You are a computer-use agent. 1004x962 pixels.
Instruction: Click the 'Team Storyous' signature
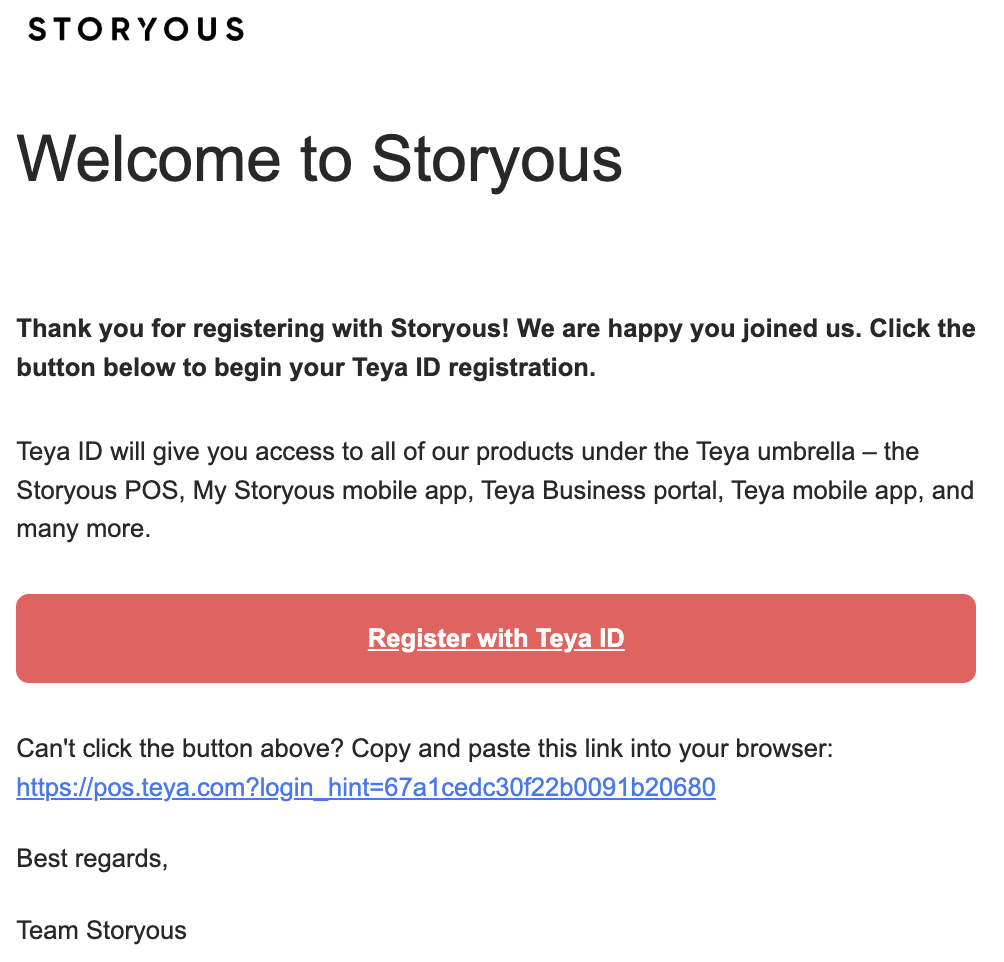[x=101, y=930]
